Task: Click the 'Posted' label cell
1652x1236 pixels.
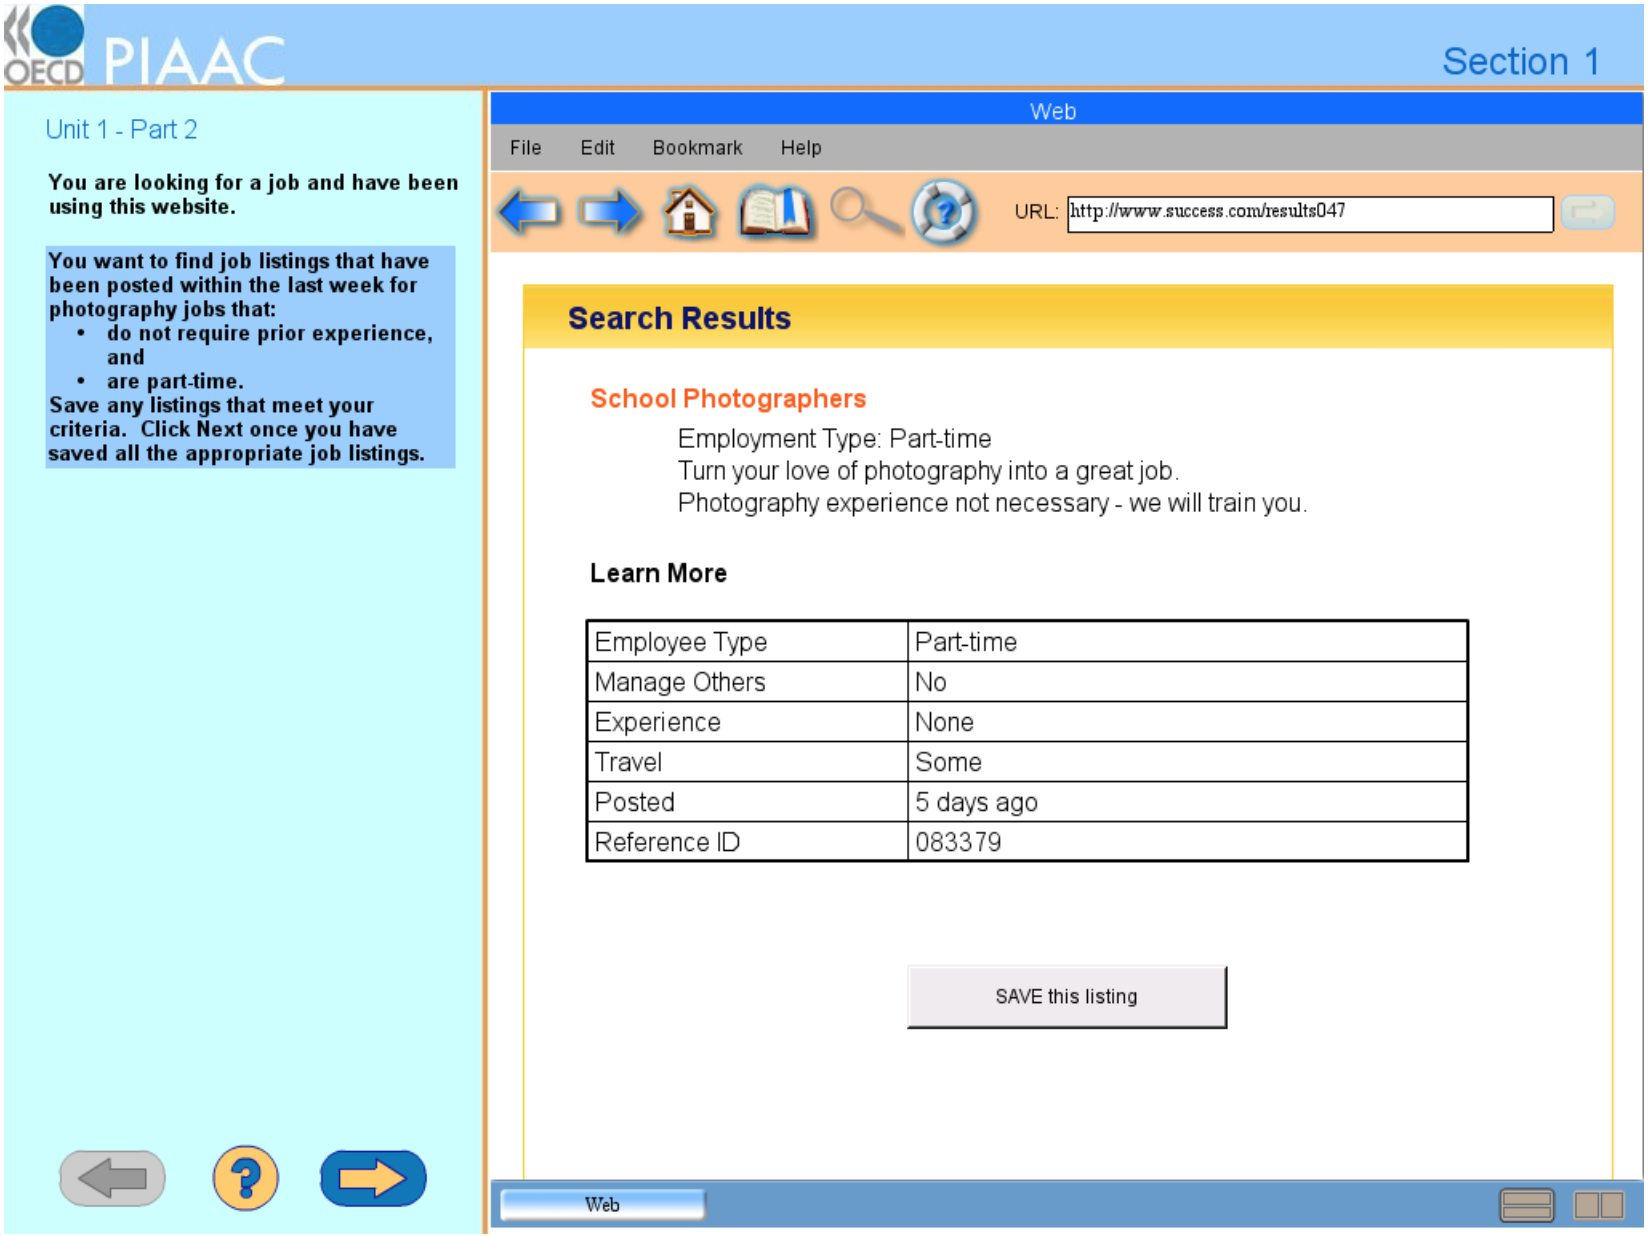Action: (747, 802)
